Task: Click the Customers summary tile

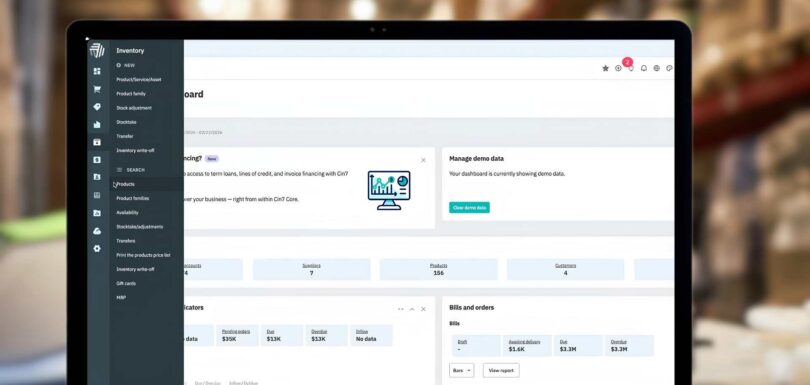Action: pos(565,269)
